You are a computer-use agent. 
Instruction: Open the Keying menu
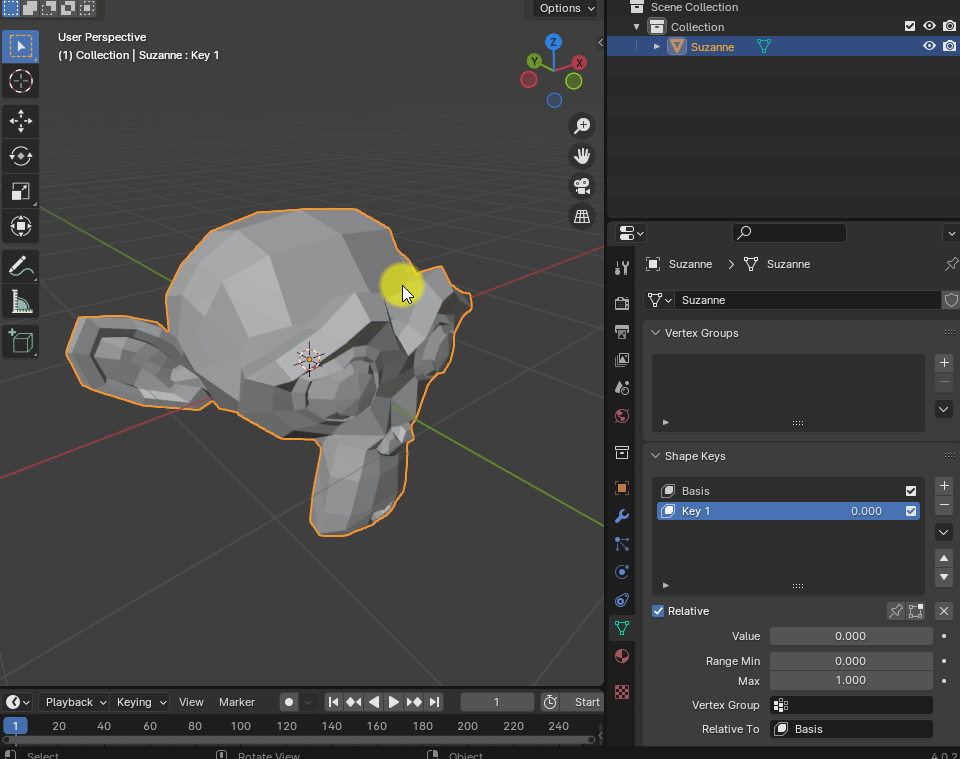141,702
